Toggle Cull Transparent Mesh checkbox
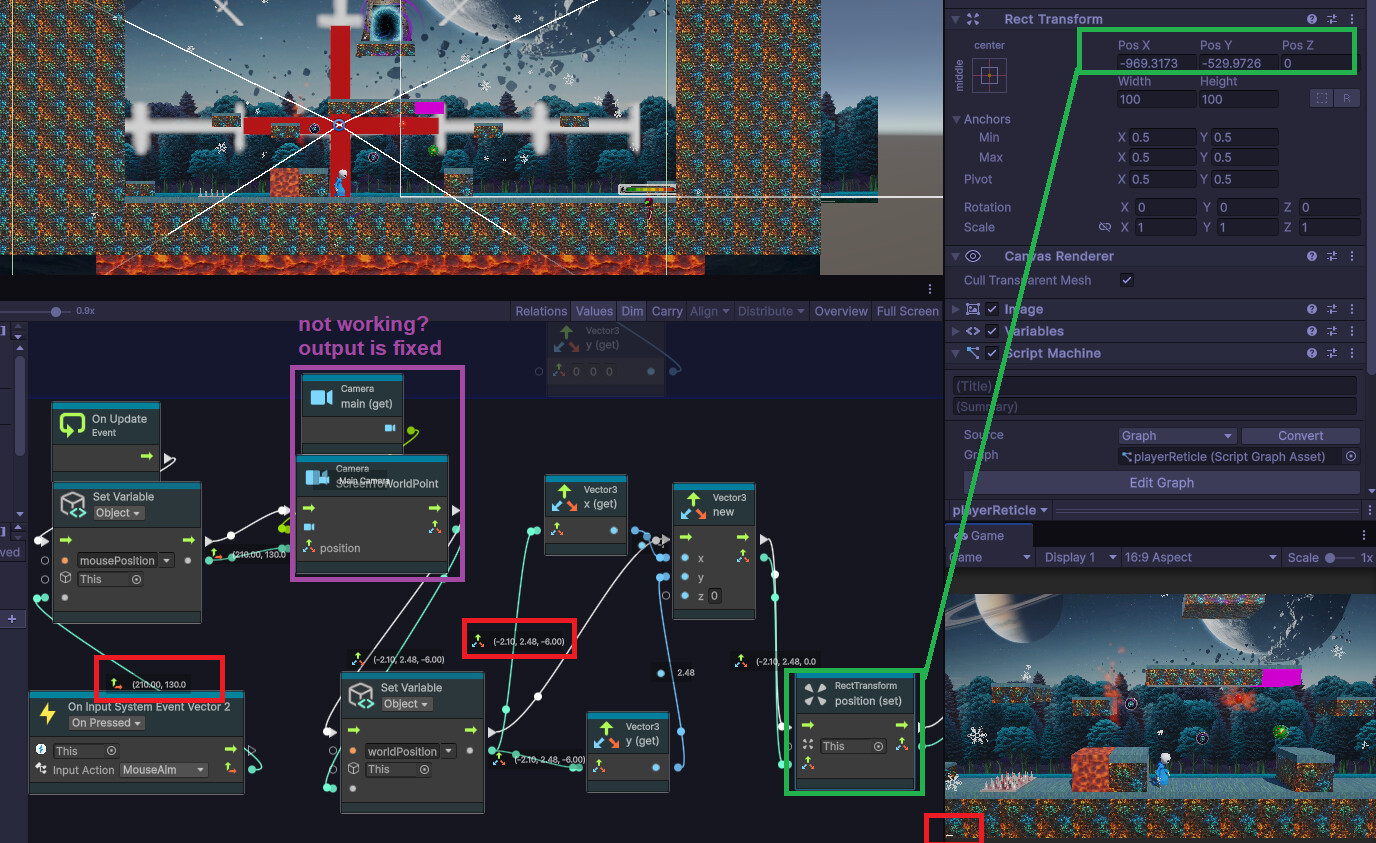Image resolution: width=1376 pixels, height=843 pixels. pyautogui.click(x=1127, y=280)
